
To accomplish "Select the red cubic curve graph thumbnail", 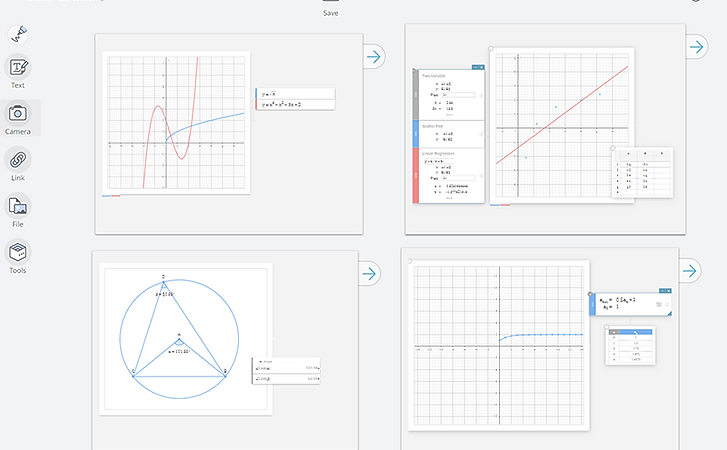I will click(176, 123).
